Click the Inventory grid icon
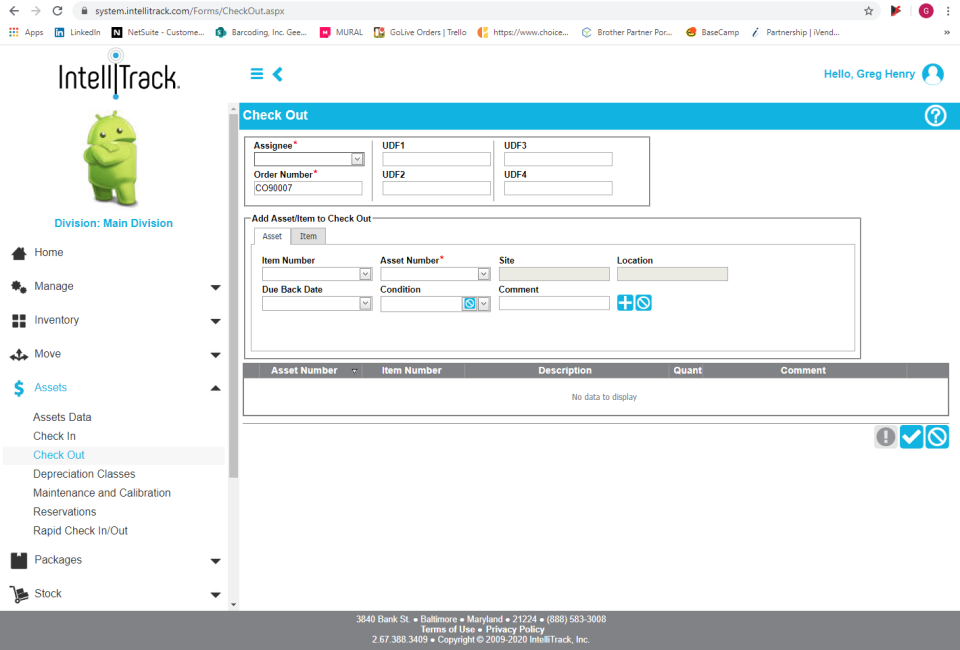 click(19, 320)
